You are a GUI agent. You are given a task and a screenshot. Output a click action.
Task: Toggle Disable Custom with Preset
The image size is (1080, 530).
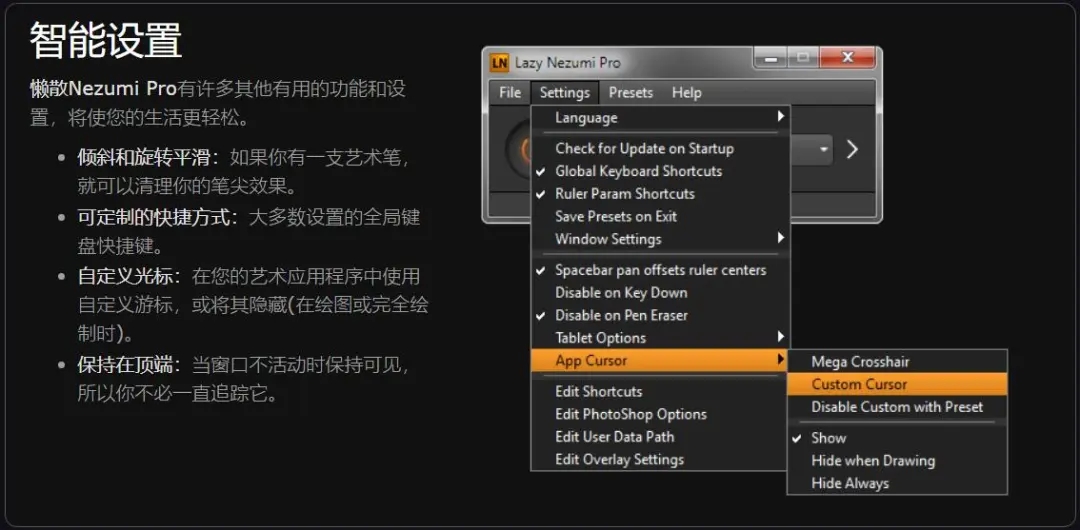897,407
